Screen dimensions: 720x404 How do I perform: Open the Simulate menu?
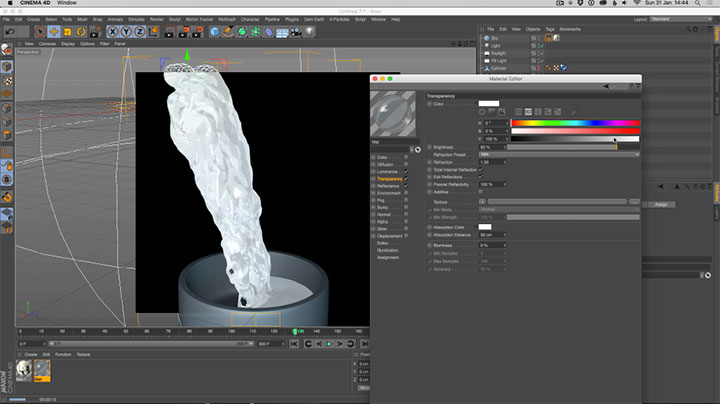point(136,19)
